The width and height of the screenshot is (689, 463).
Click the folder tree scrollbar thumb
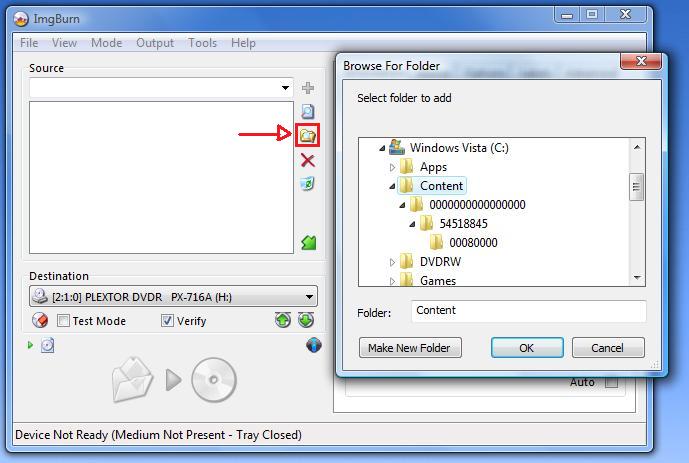(636, 187)
